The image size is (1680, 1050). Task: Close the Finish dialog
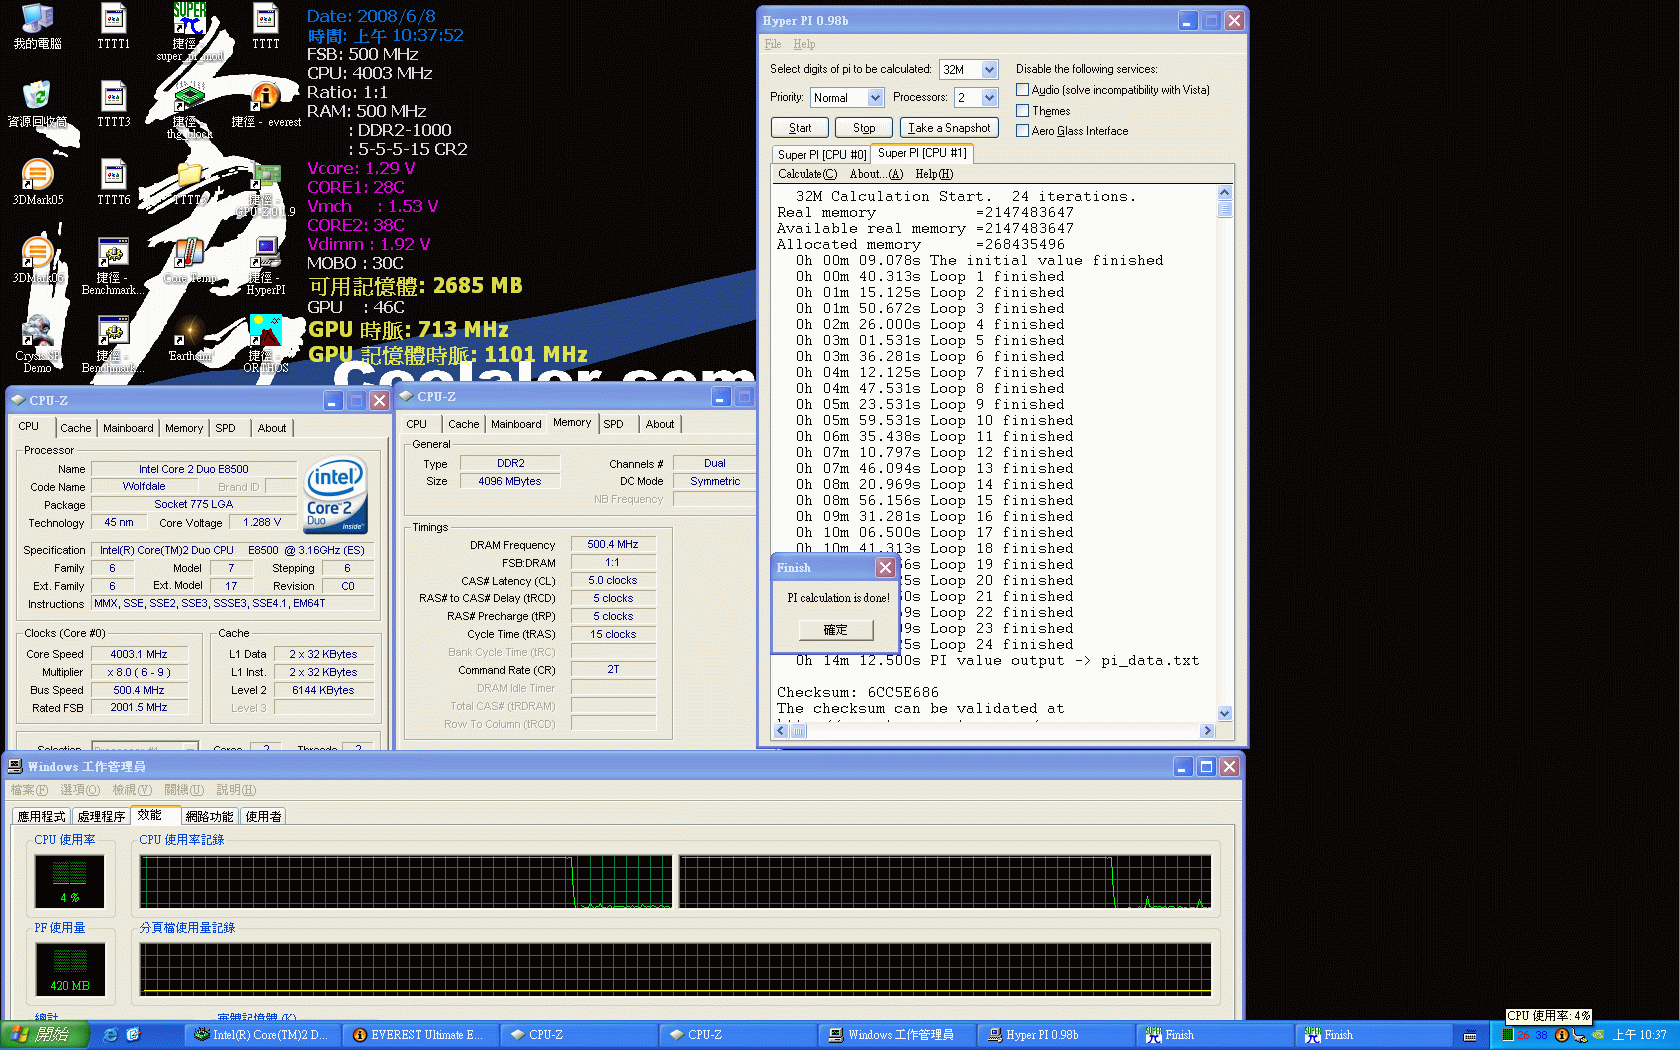click(x=885, y=568)
